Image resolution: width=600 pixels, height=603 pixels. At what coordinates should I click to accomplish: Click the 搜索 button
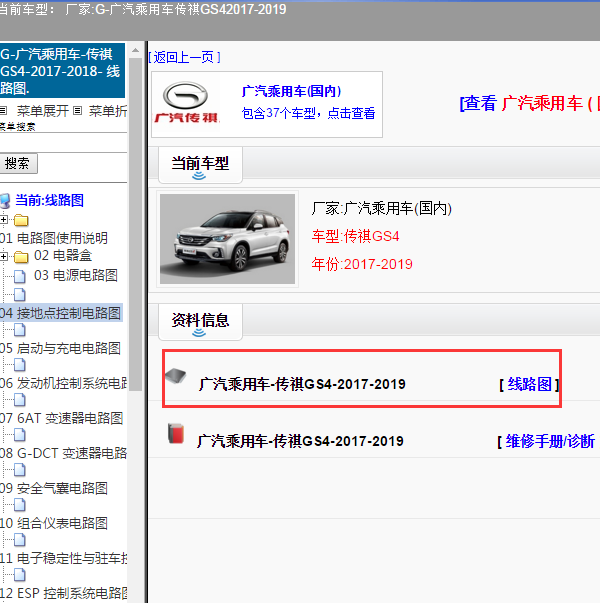pyautogui.click(x=18, y=163)
